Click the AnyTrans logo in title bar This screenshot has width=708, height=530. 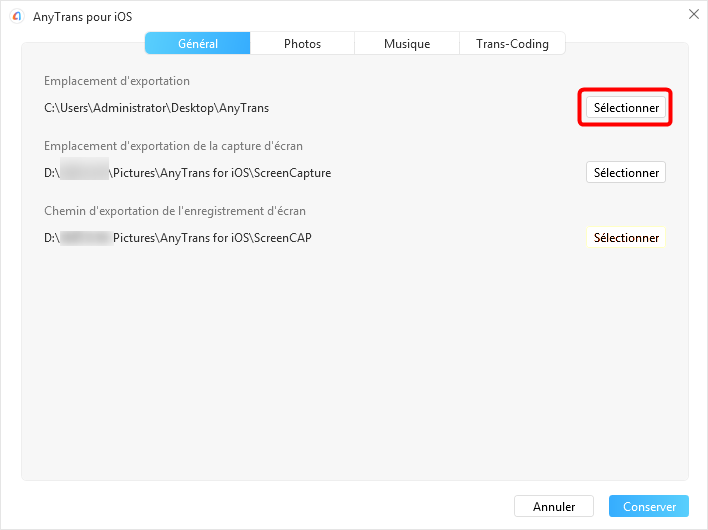(17, 16)
